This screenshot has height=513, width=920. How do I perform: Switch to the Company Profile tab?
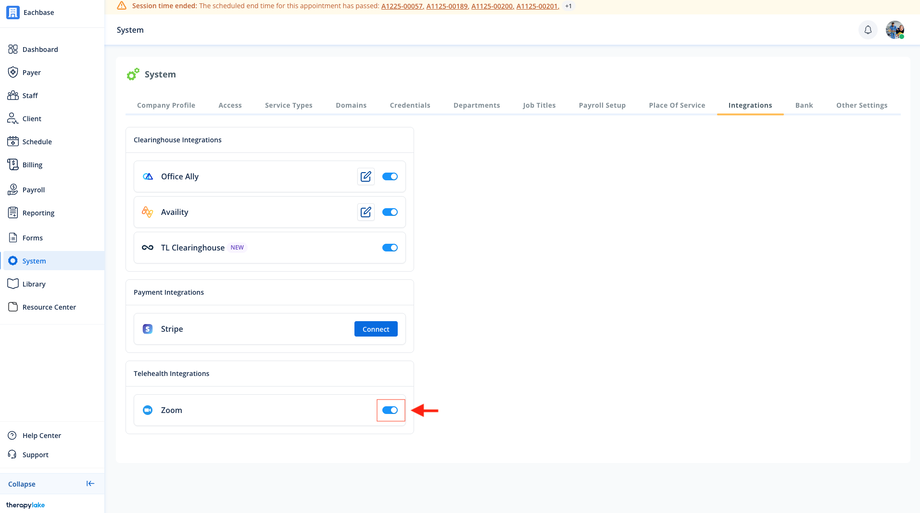click(166, 105)
